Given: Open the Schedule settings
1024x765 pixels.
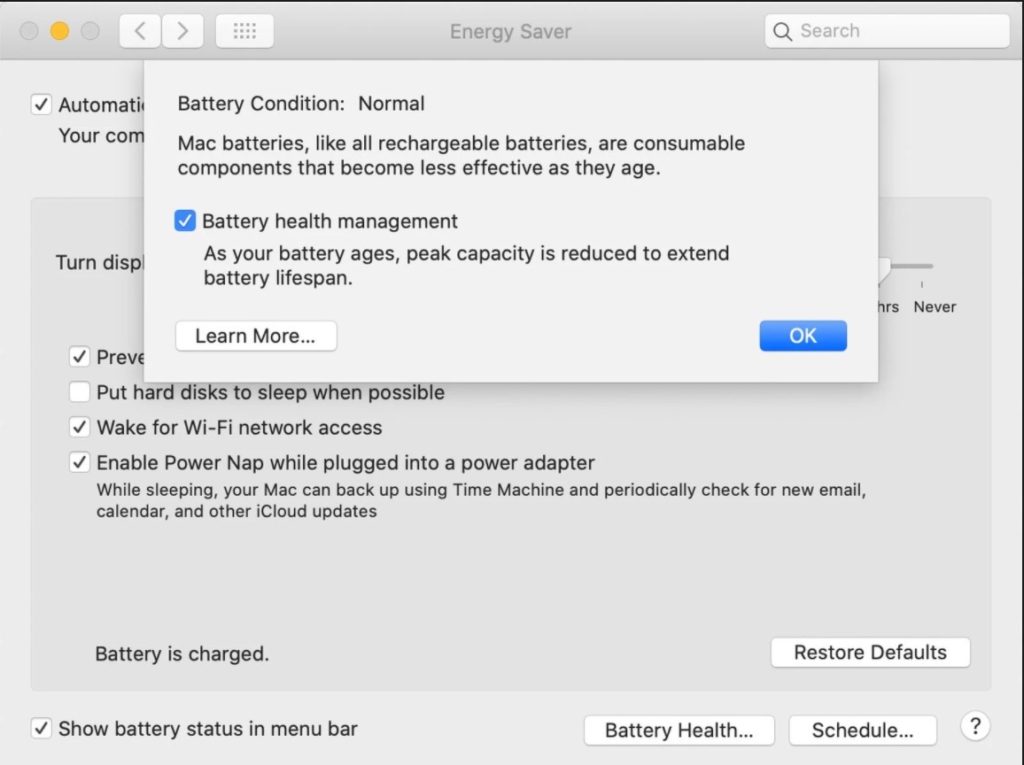Looking at the screenshot, I should click(862, 730).
